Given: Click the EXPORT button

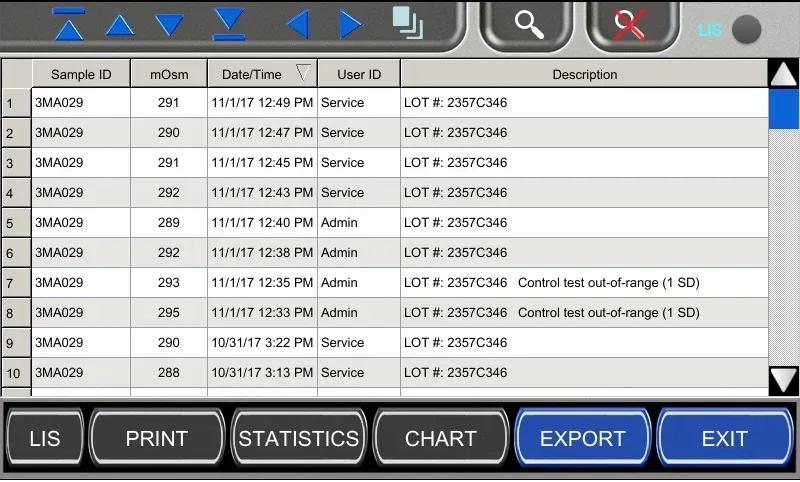Looking at the screenshot, I should click(x=583, y=439).
